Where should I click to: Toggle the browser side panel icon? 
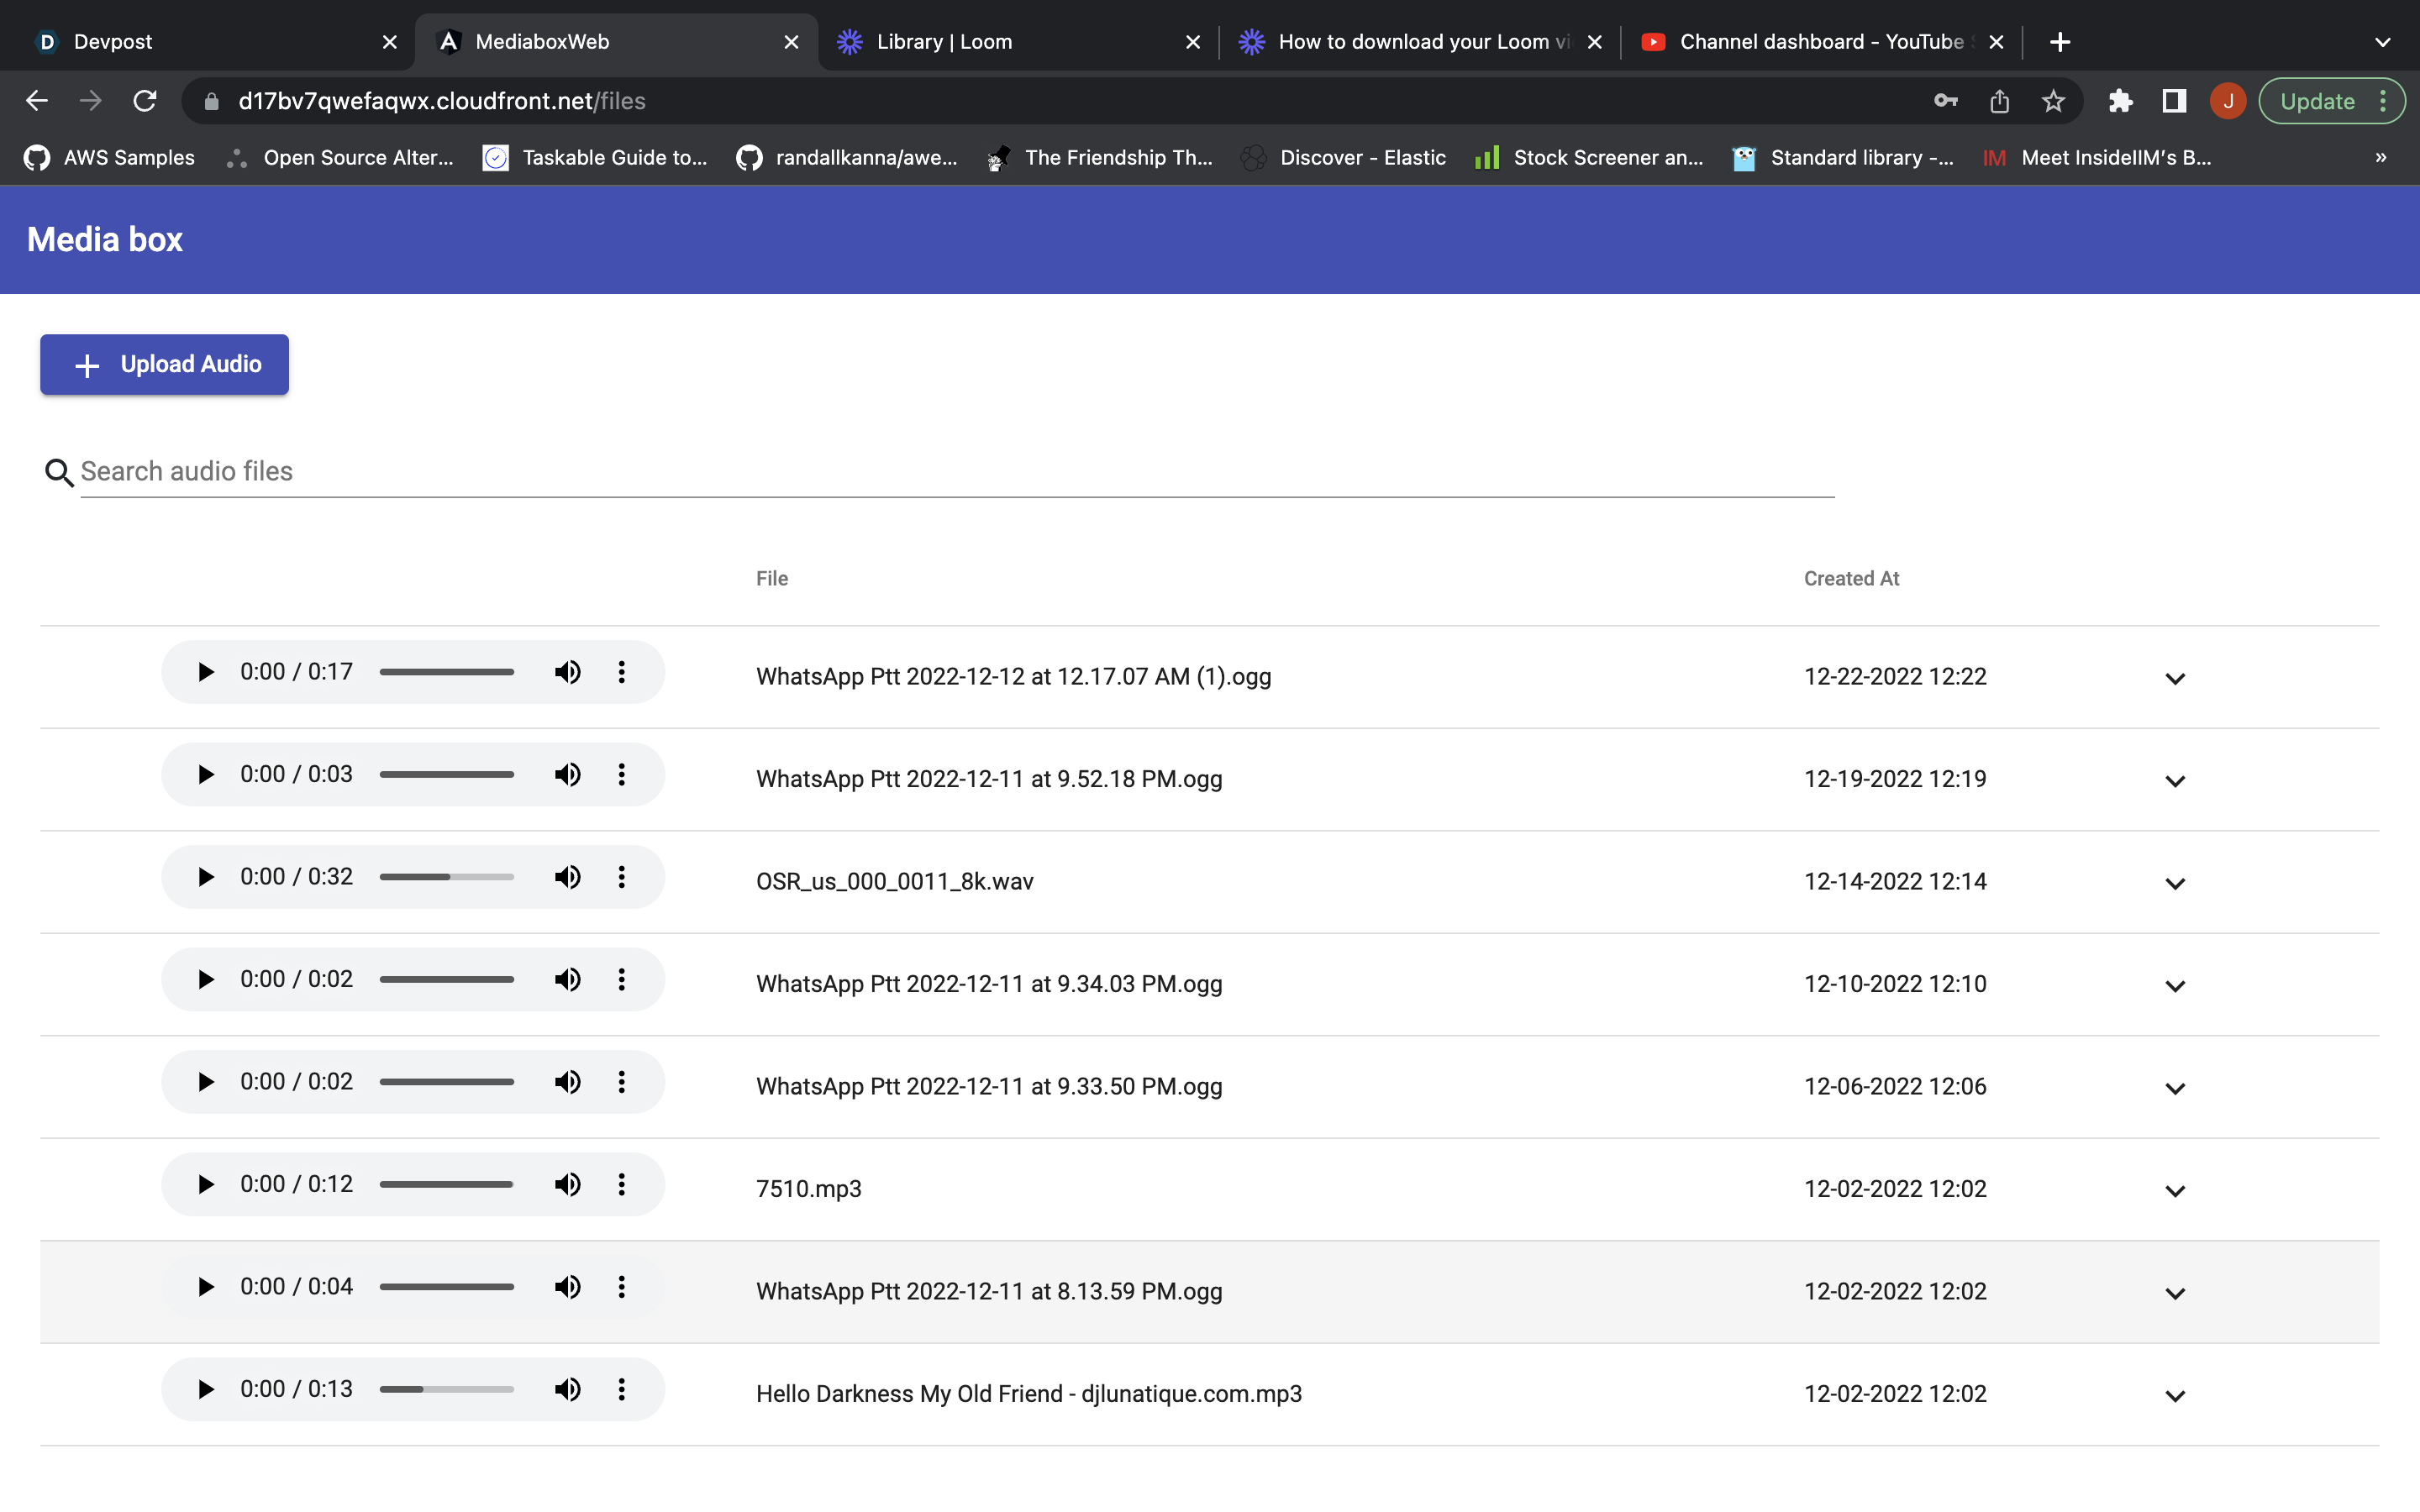[x=2174, y=101]
